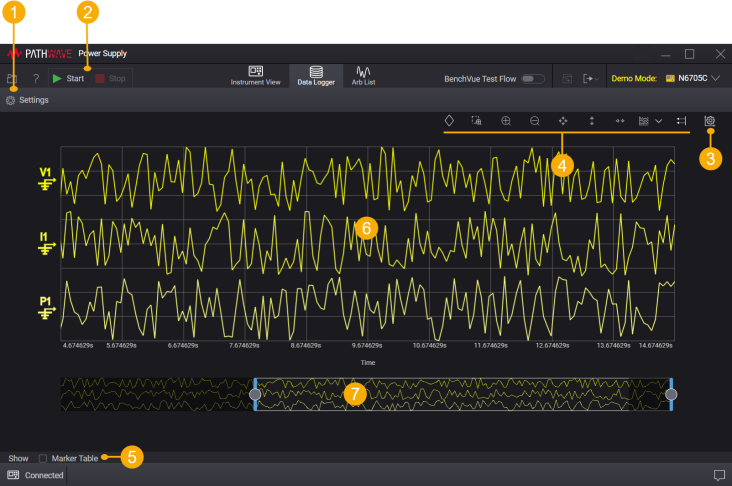Click the unselected overview region
Image resolution: width=732 pixels, height=486 pixels.
tap(157, 394)
